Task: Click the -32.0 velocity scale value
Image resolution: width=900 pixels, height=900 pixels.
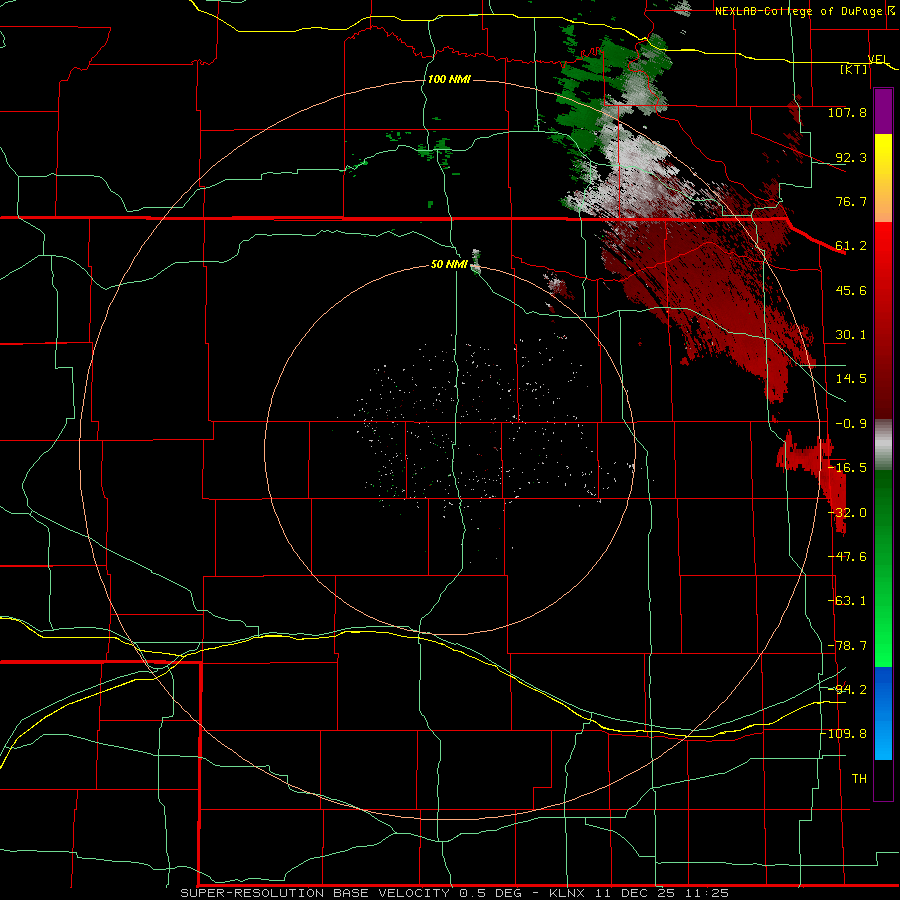Action: (847, 513)
